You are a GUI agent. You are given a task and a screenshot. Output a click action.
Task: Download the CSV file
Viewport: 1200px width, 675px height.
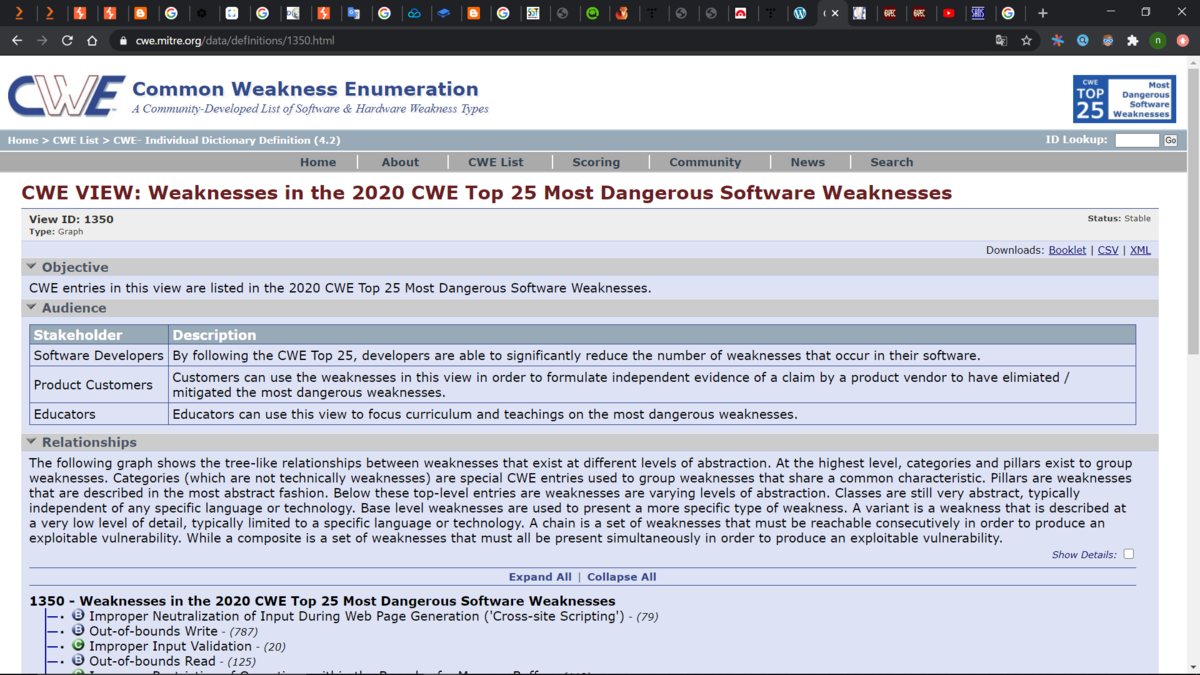click(1108, 250)
